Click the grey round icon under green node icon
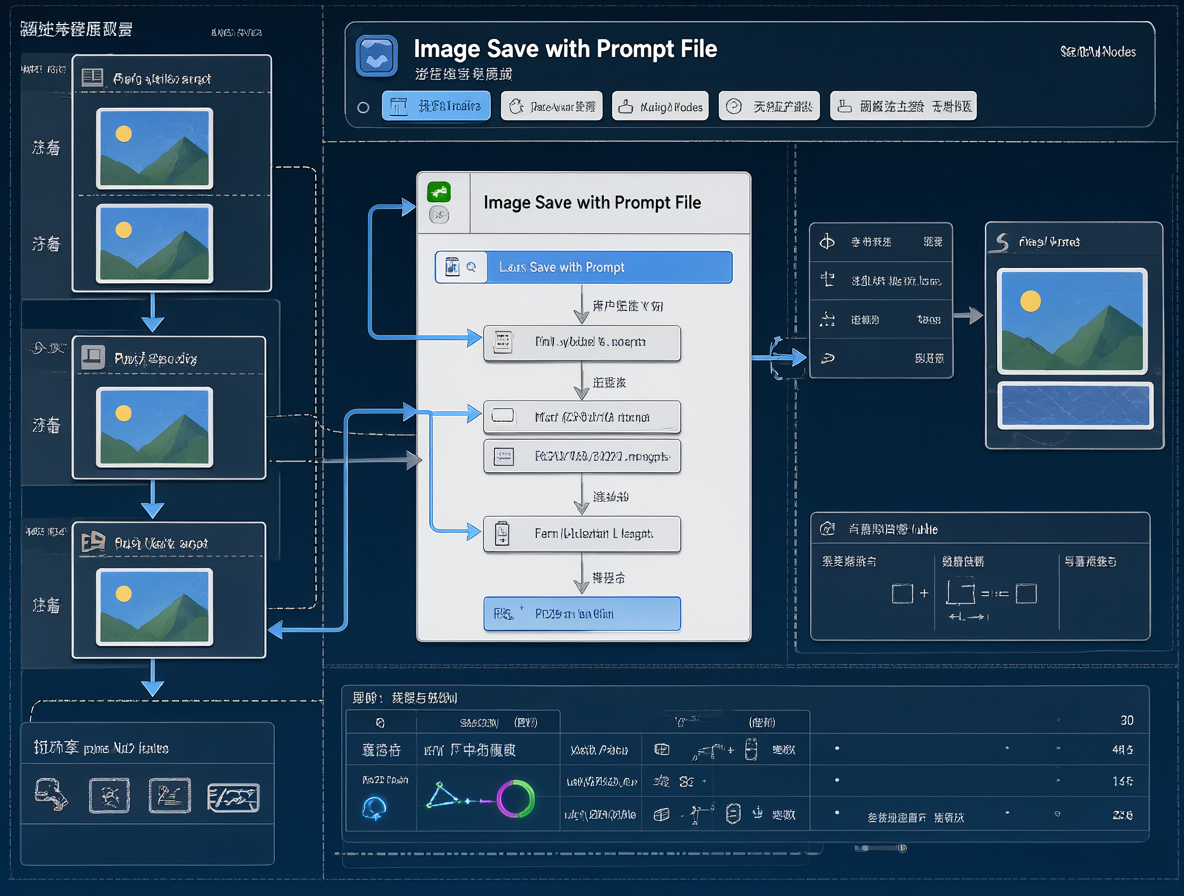 tap(439, 216)
